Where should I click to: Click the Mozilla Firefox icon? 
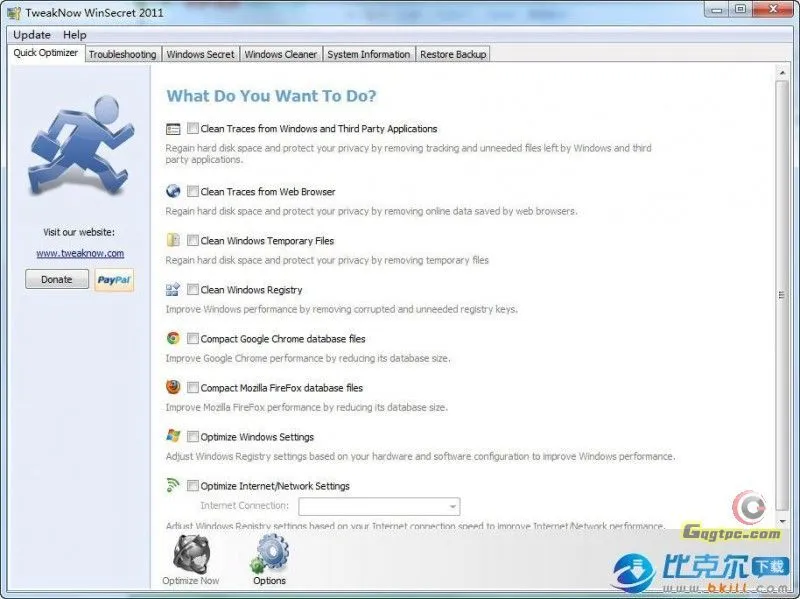point(174,387)
